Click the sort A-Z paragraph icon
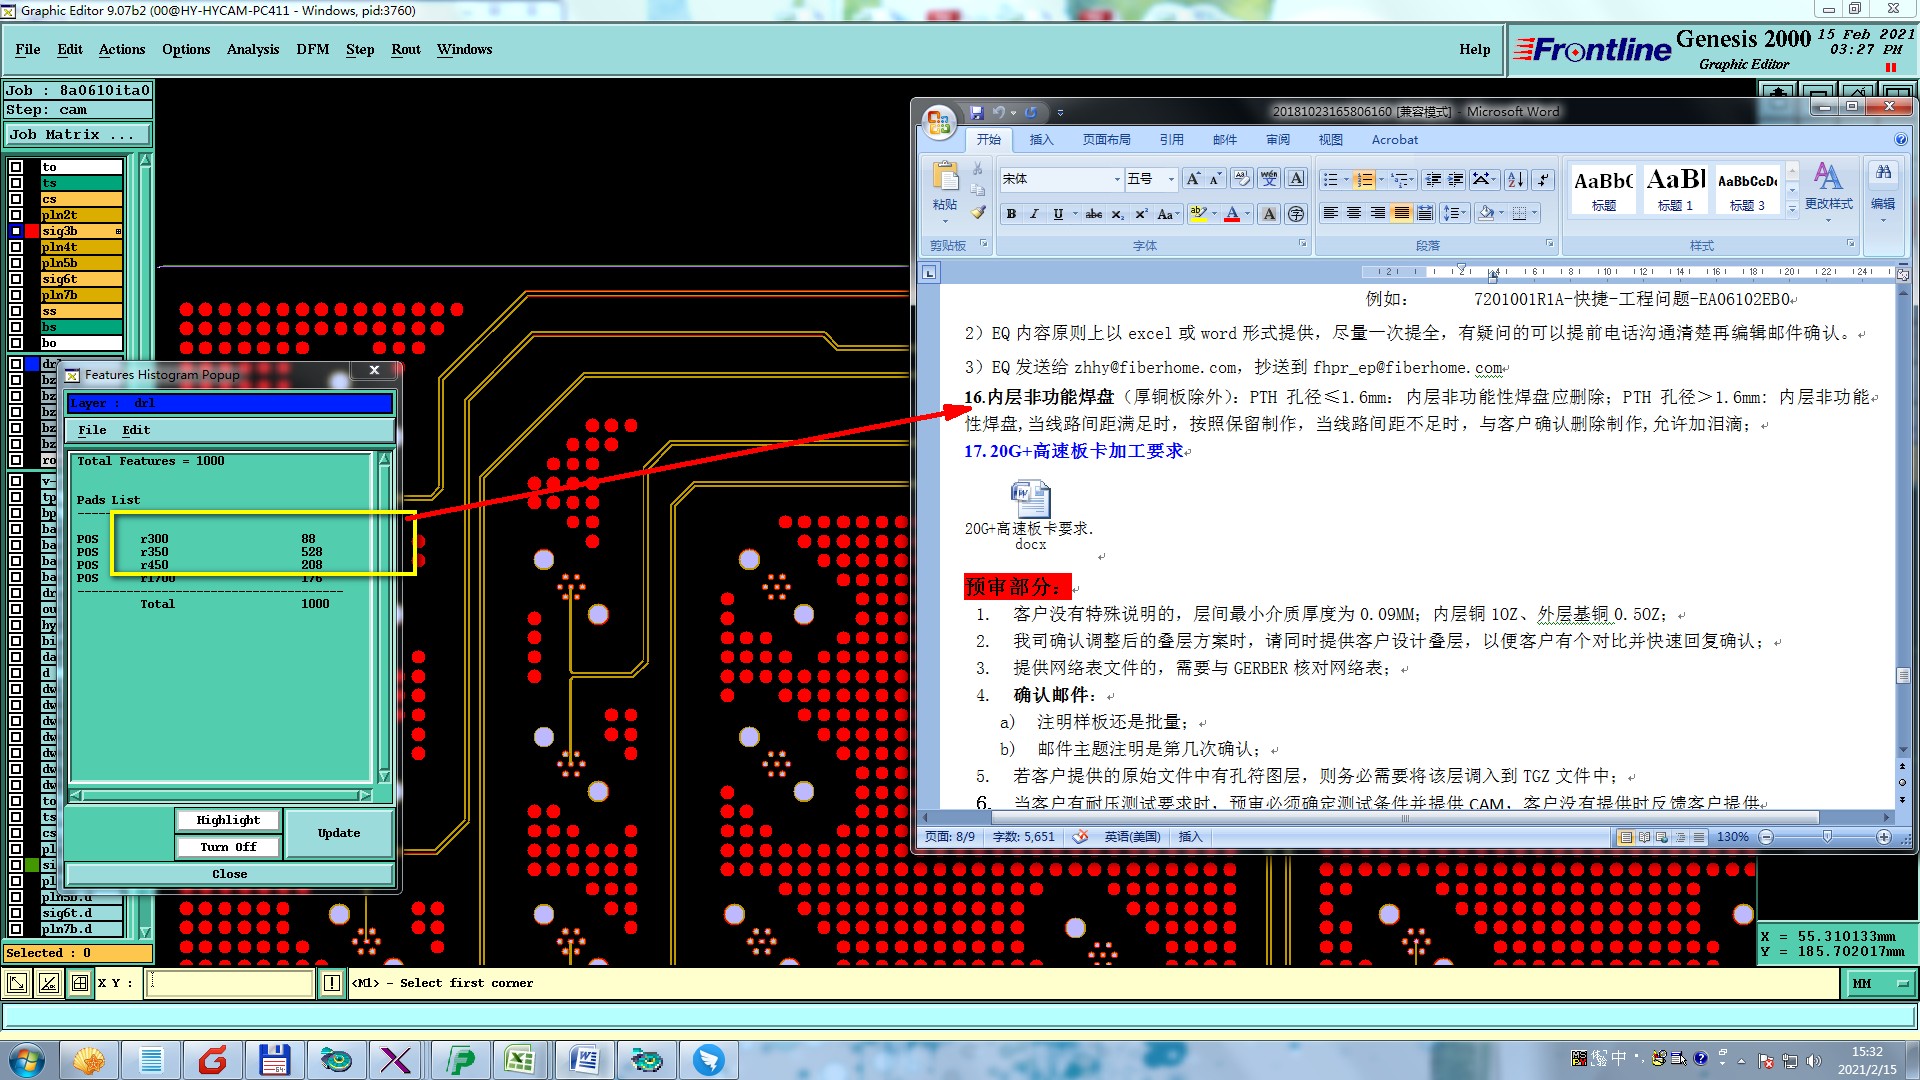The image size is (1920, 1080). [x=1516, y=179]
